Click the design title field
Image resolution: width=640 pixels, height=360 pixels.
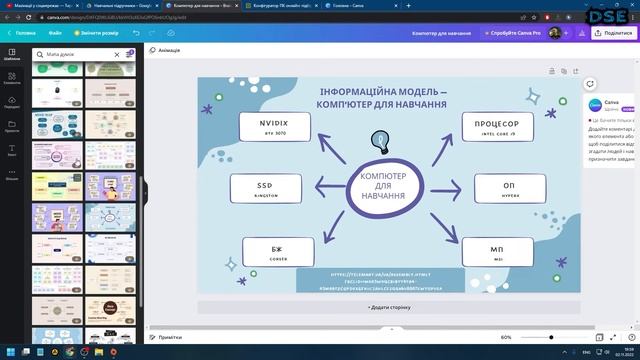tap(441, 33)
